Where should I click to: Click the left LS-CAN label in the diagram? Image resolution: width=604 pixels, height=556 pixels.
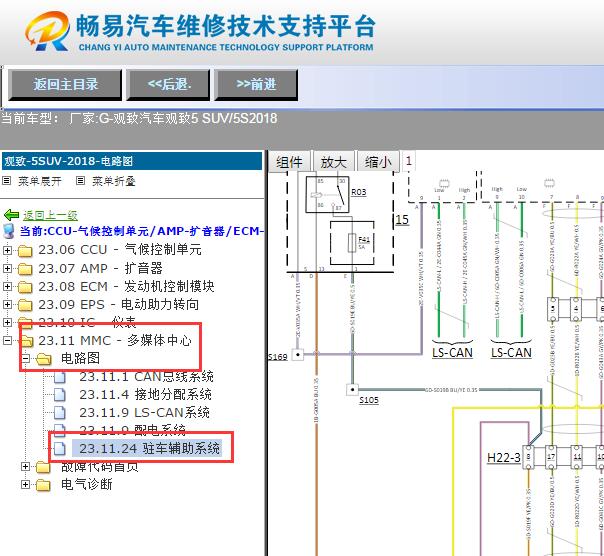[x=452, y=353]
